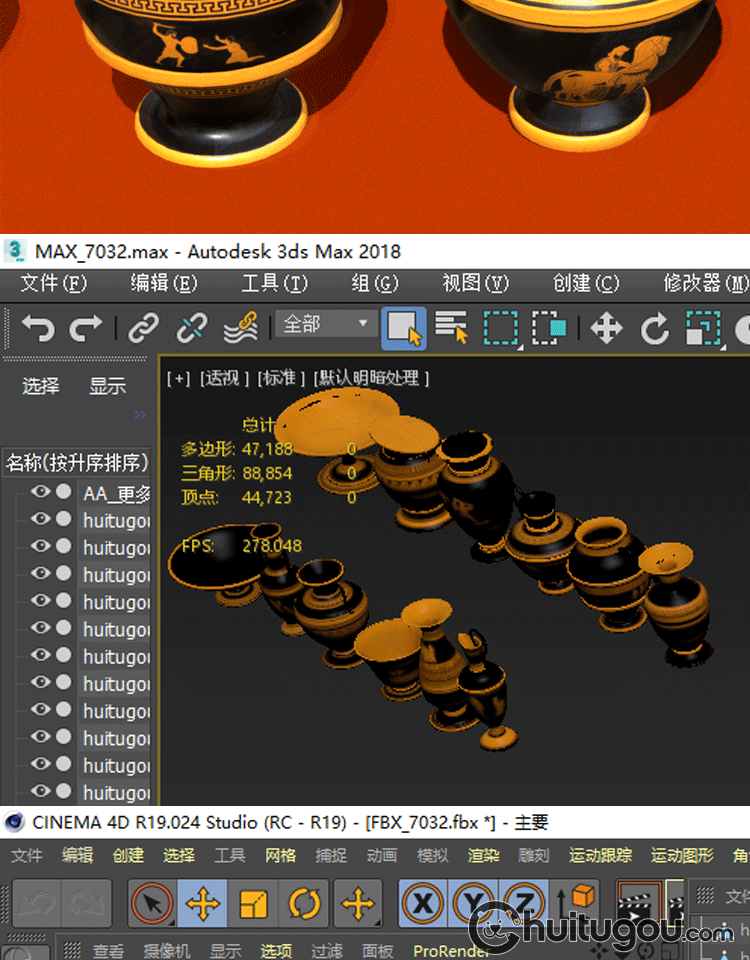Image resolution: width=750 pixels, height=960 pixels.
Task: Activate the Select and Link chain icon
Action: click(144, 328)
